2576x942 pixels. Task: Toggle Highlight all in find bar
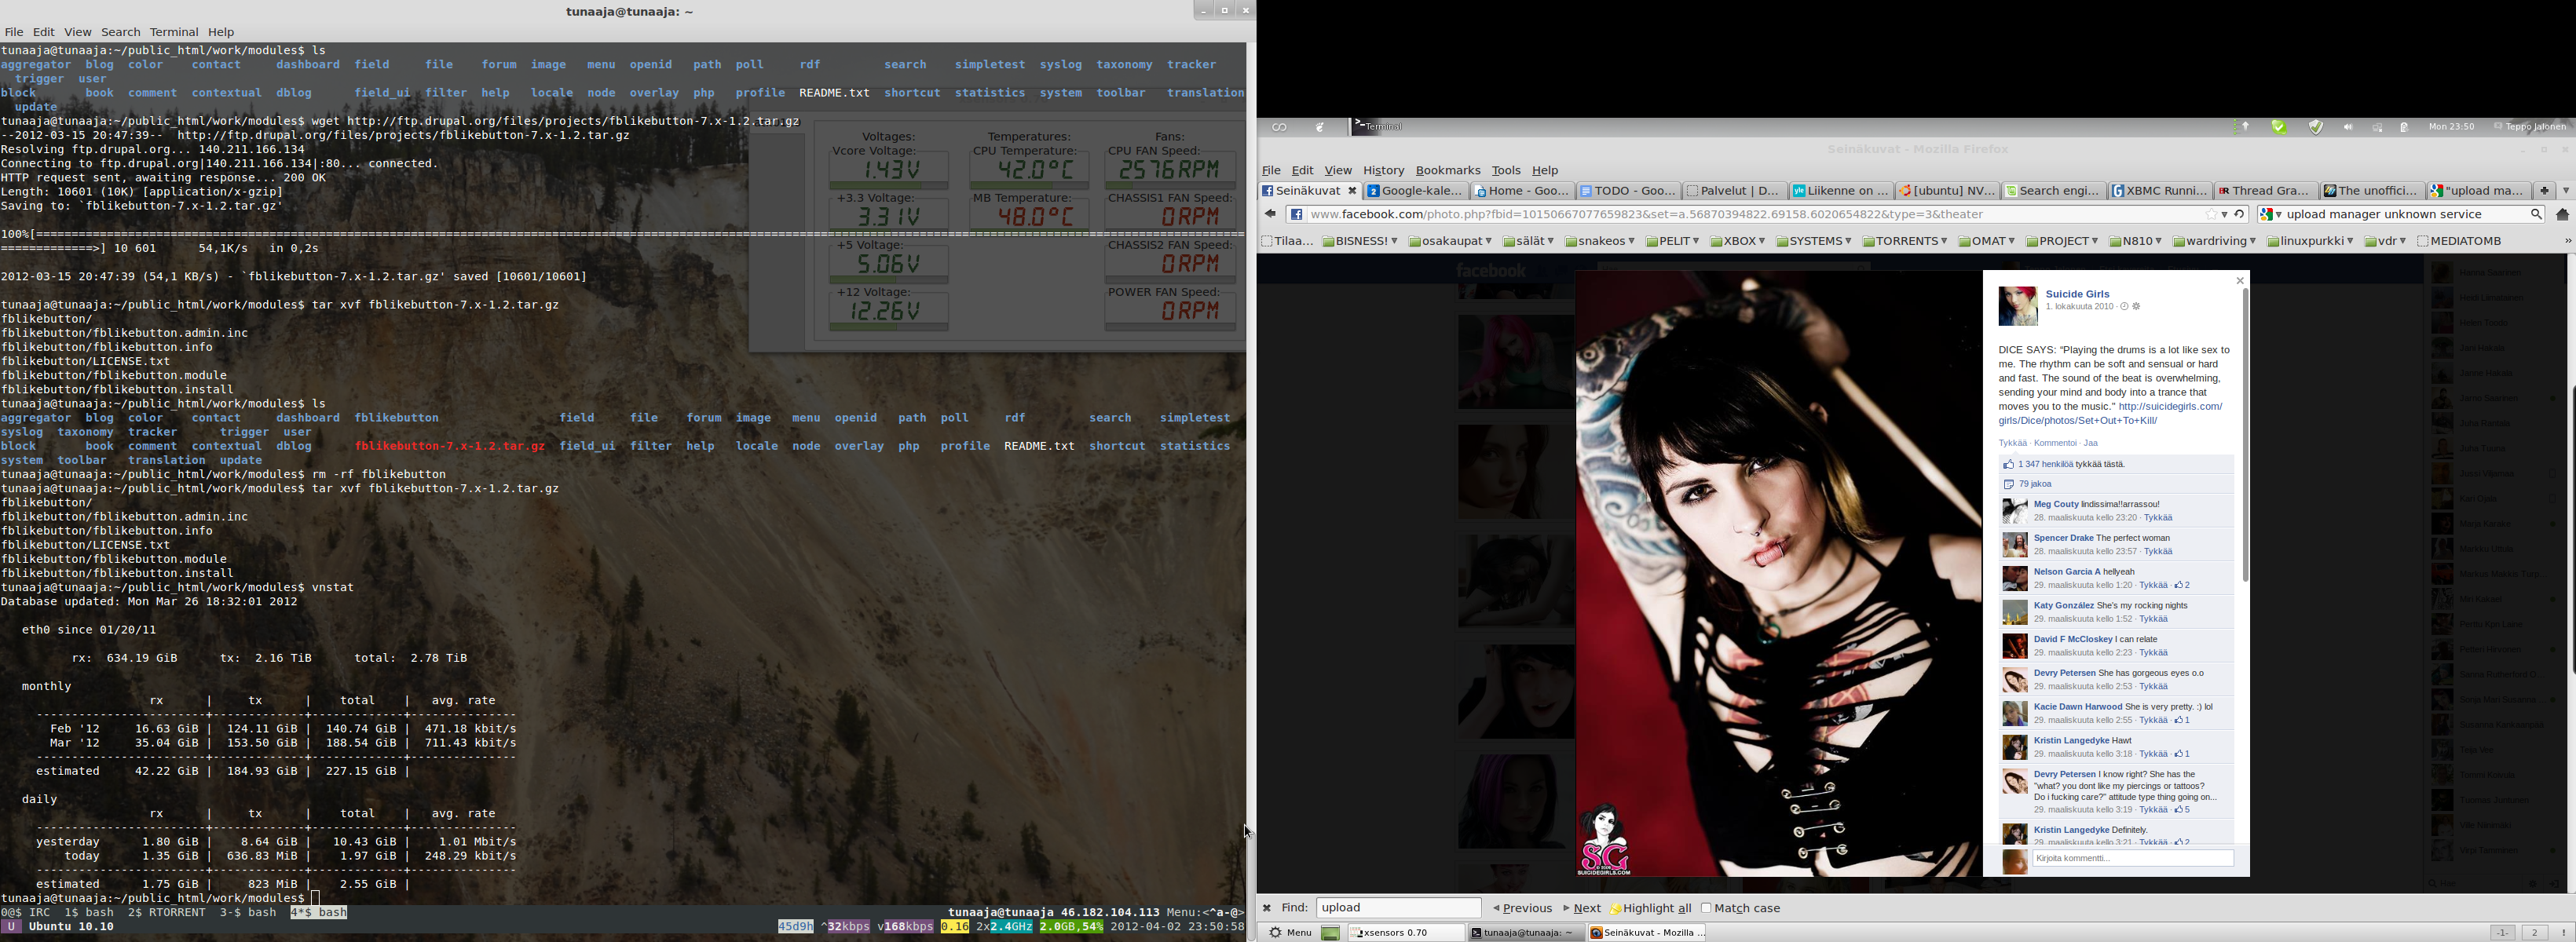[1651, 908]
